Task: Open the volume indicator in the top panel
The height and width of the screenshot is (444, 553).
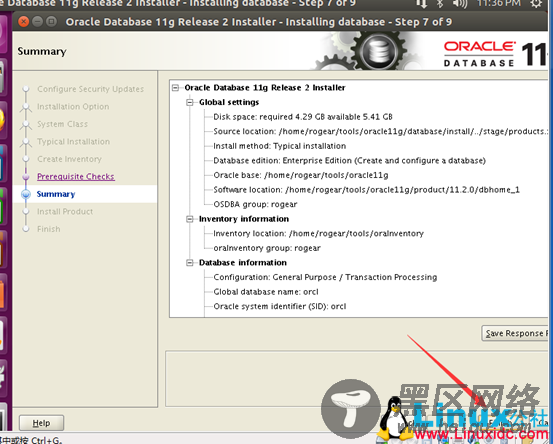Action: point(460,4)
